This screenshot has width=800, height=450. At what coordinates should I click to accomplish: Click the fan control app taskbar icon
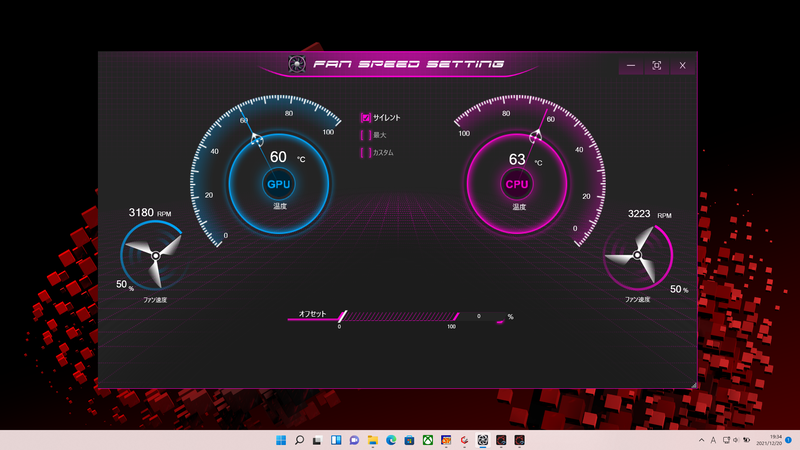click(483, 440)
